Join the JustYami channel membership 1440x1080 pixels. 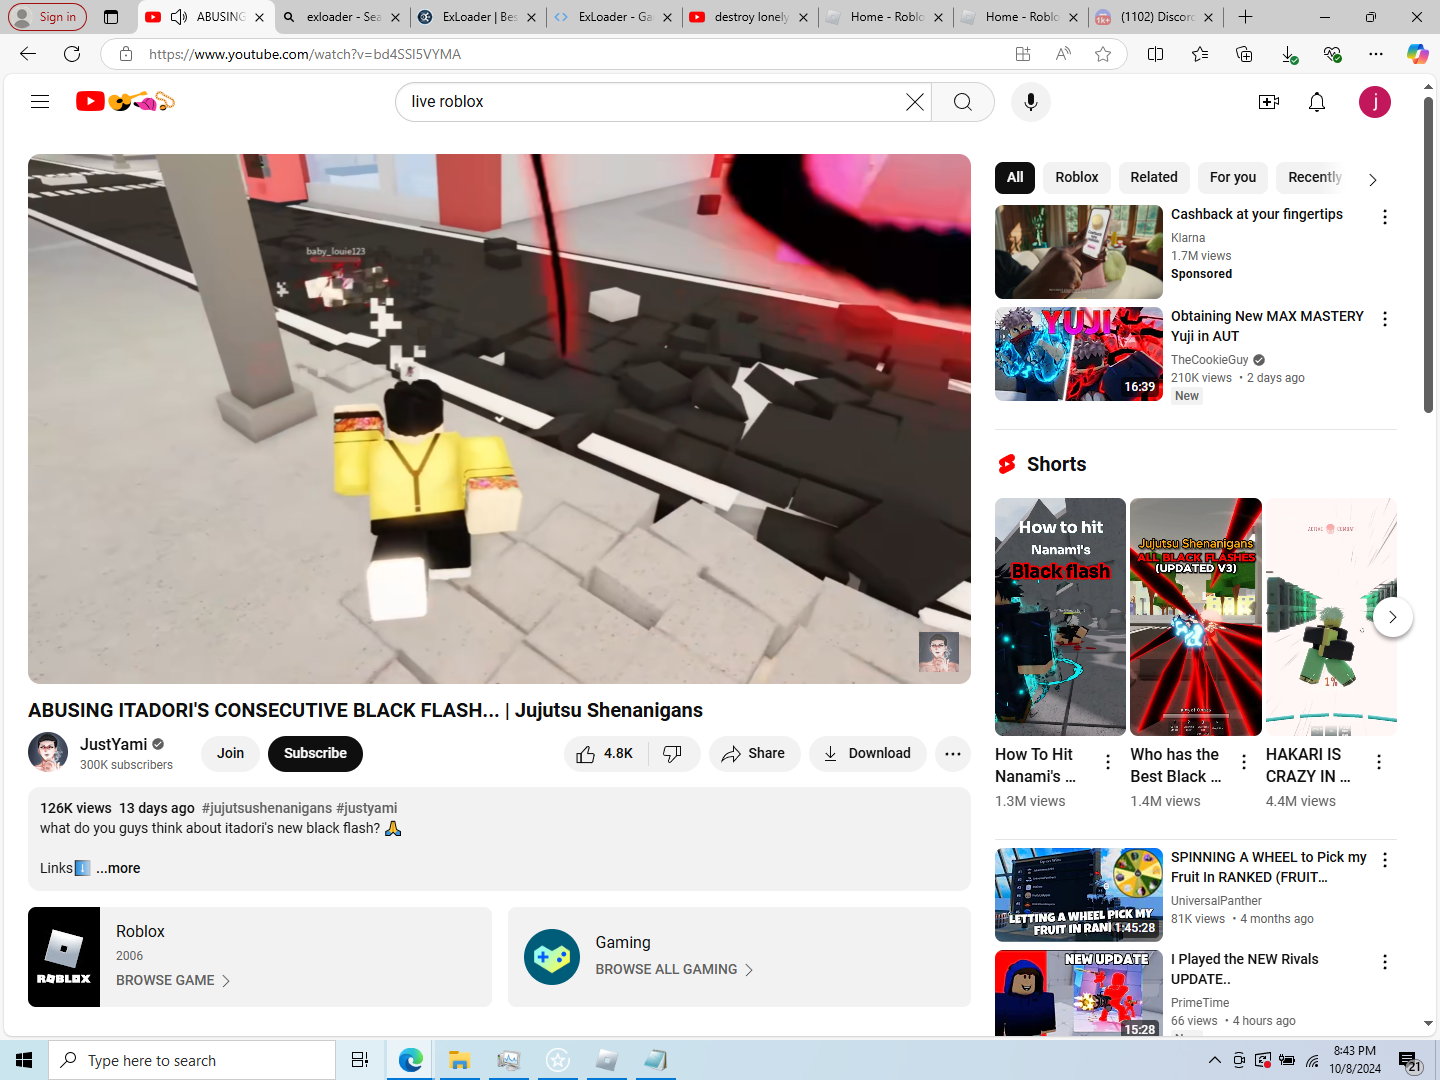[230, 754]
